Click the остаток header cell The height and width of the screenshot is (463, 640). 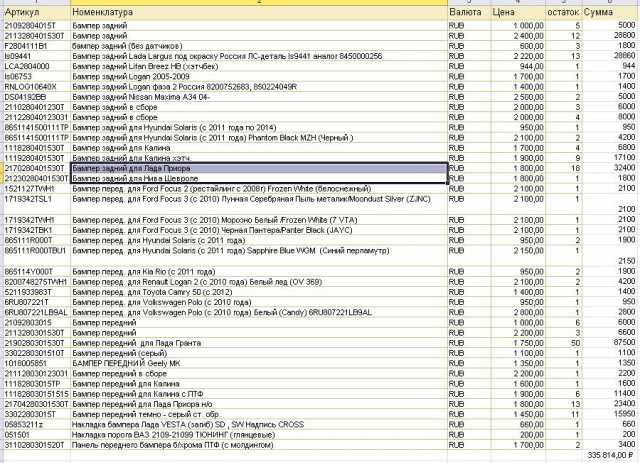point(564,12)
